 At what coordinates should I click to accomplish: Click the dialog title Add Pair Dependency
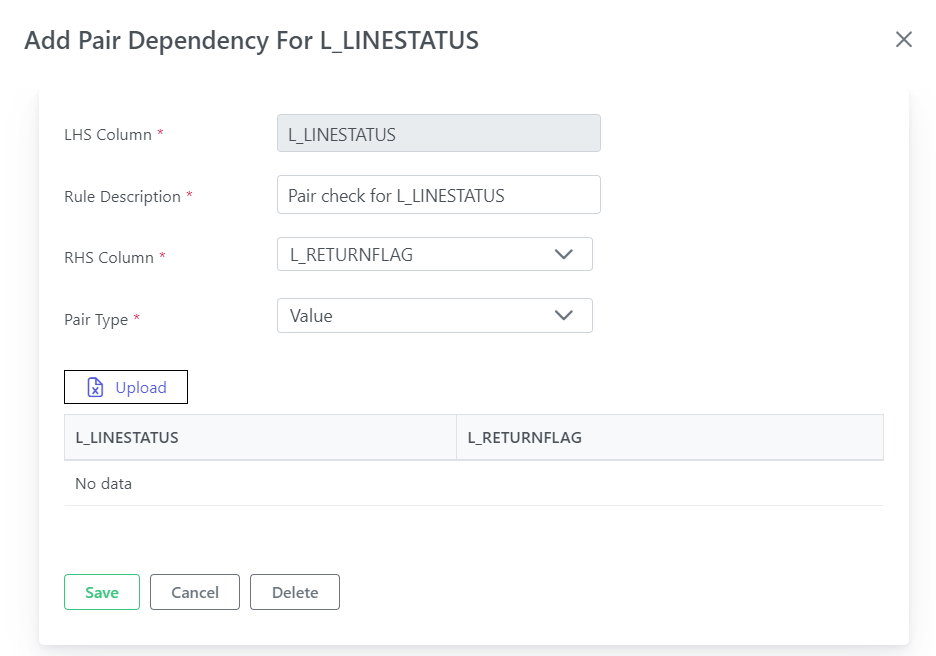[251, 41]
